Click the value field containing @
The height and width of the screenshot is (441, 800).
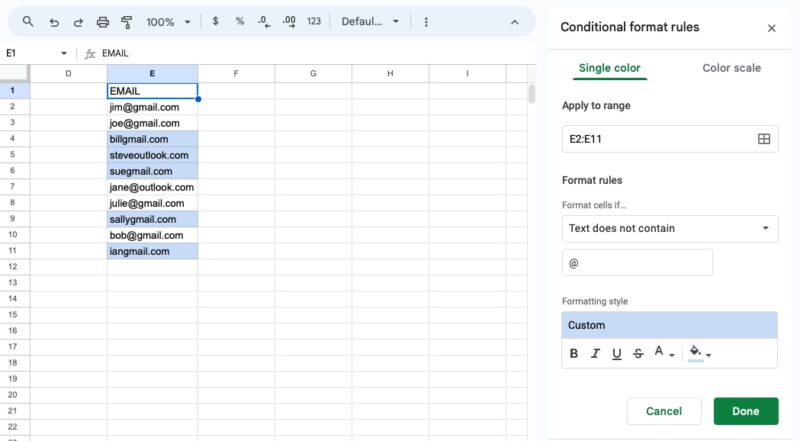point(637,263)
